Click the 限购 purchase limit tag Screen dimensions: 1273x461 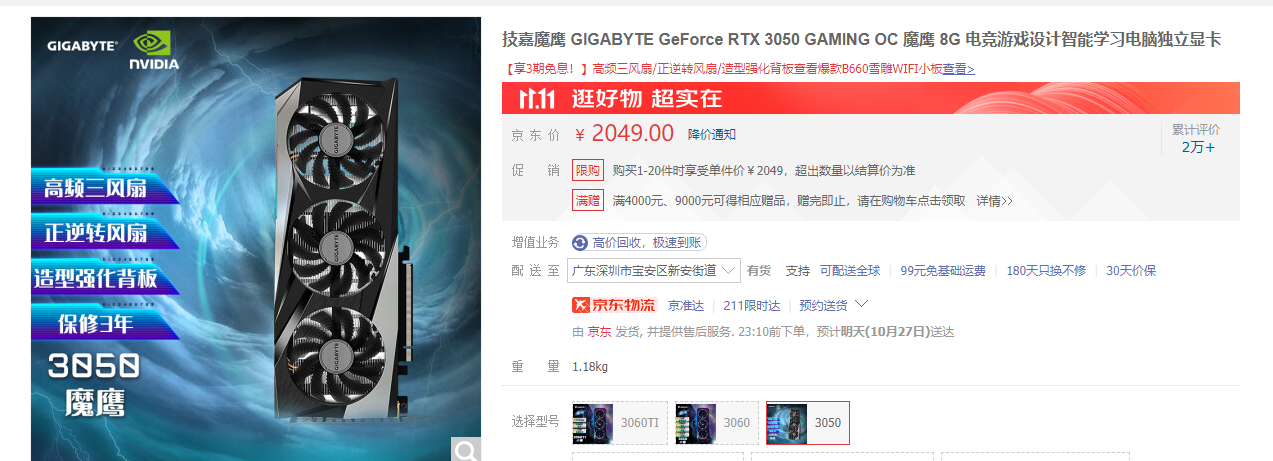click(x=587, y=170)
